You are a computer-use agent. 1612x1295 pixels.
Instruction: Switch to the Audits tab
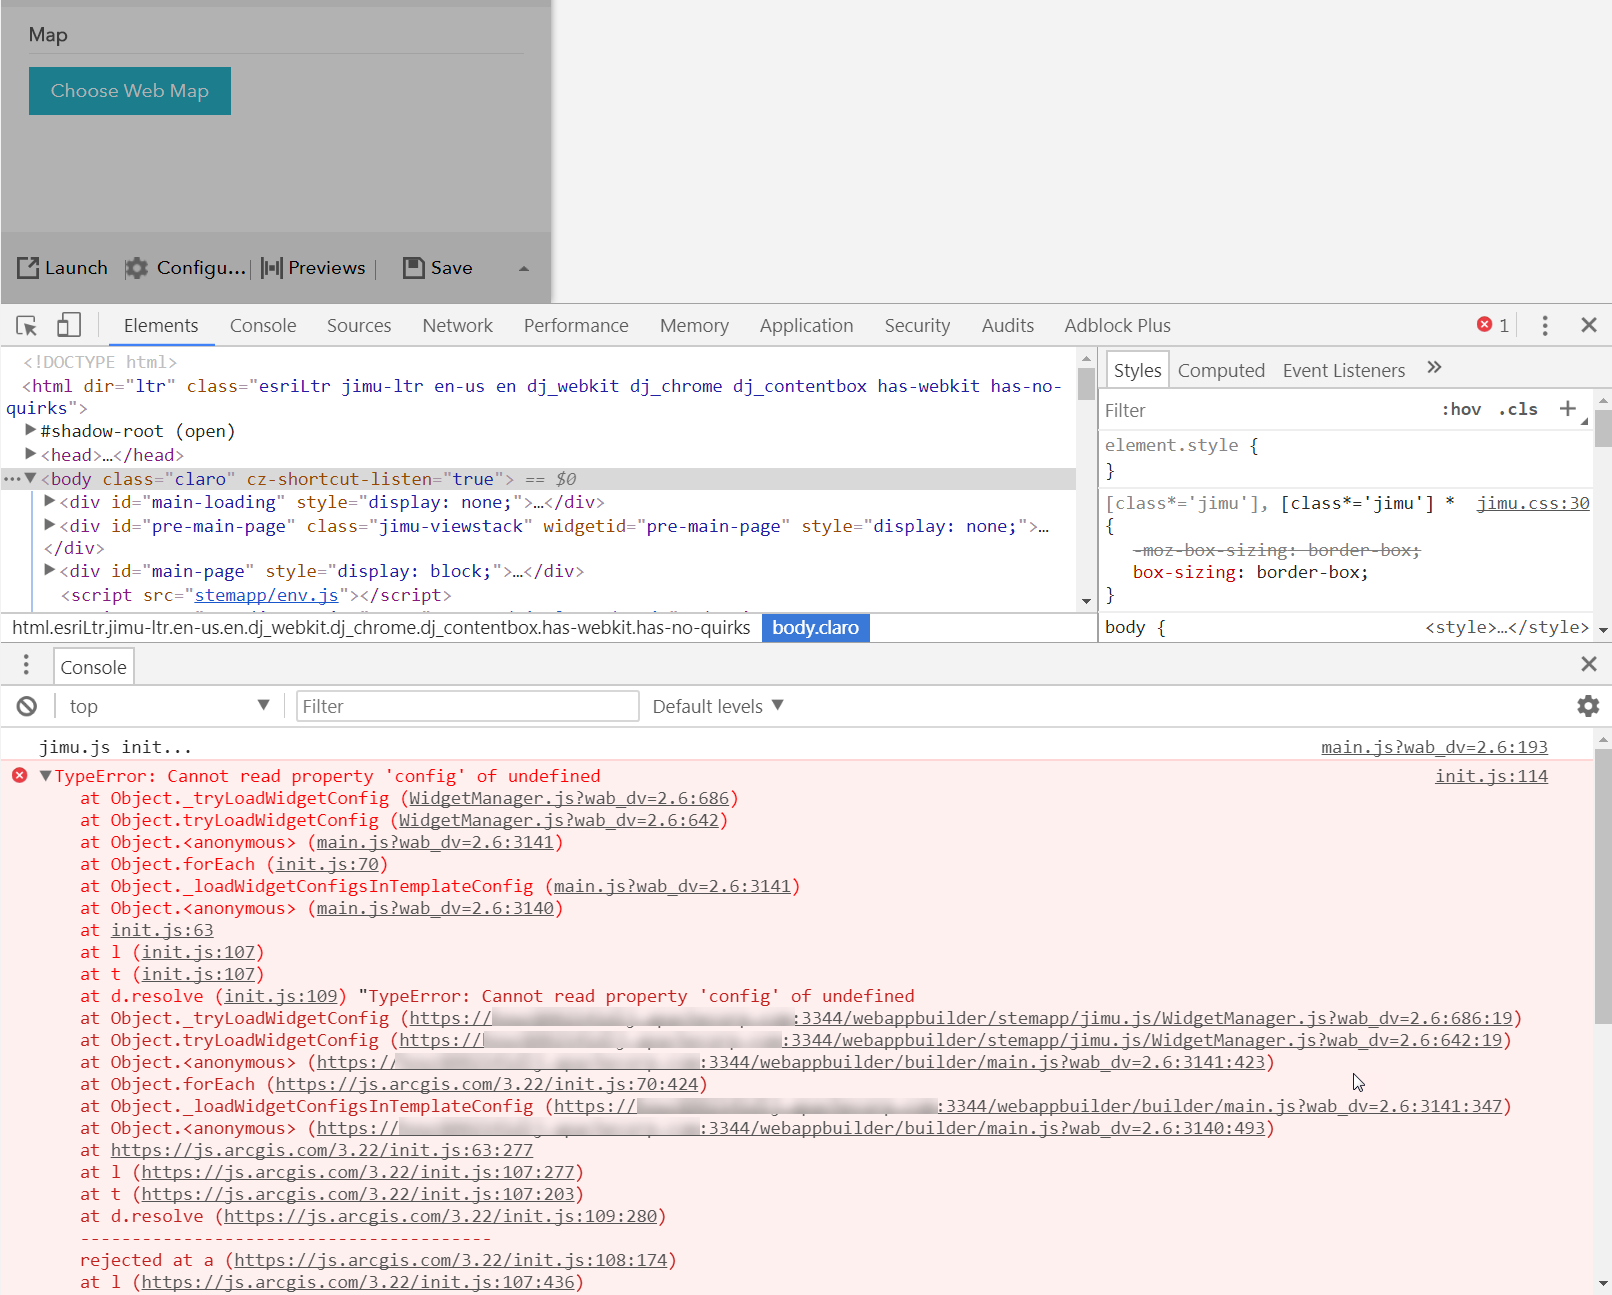click(1007, 326)
